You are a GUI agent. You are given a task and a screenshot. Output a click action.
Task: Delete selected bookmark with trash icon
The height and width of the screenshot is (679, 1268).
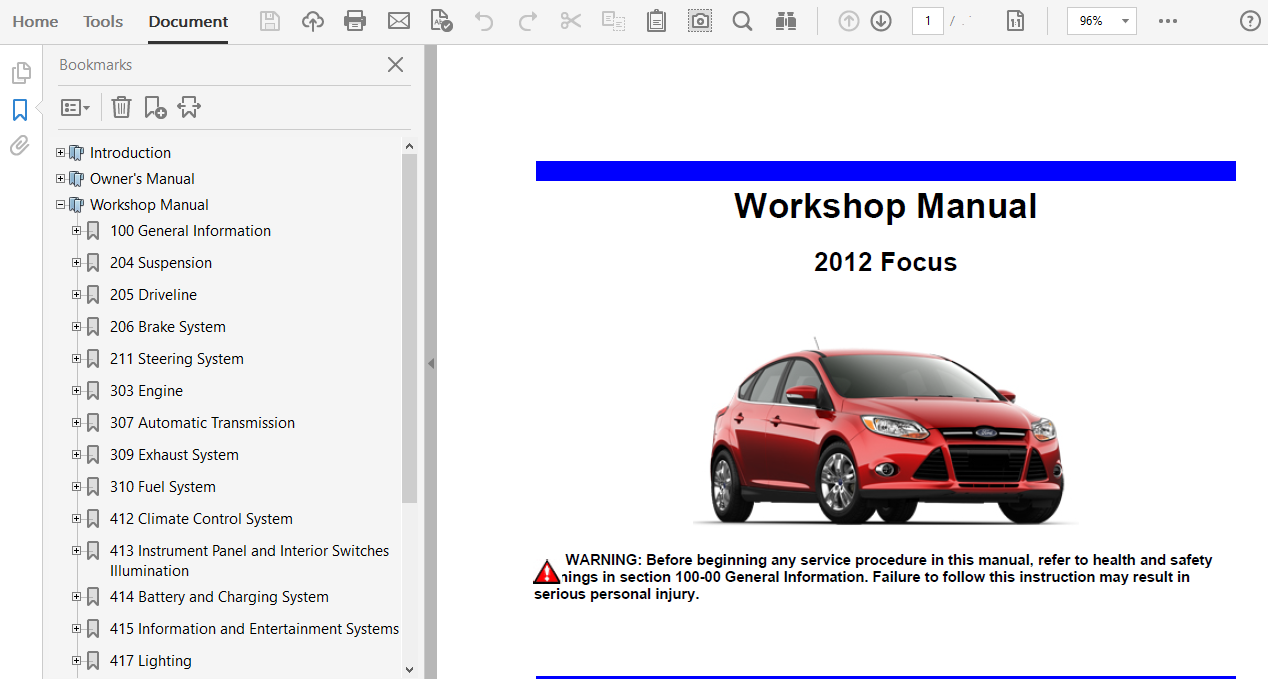121,107
